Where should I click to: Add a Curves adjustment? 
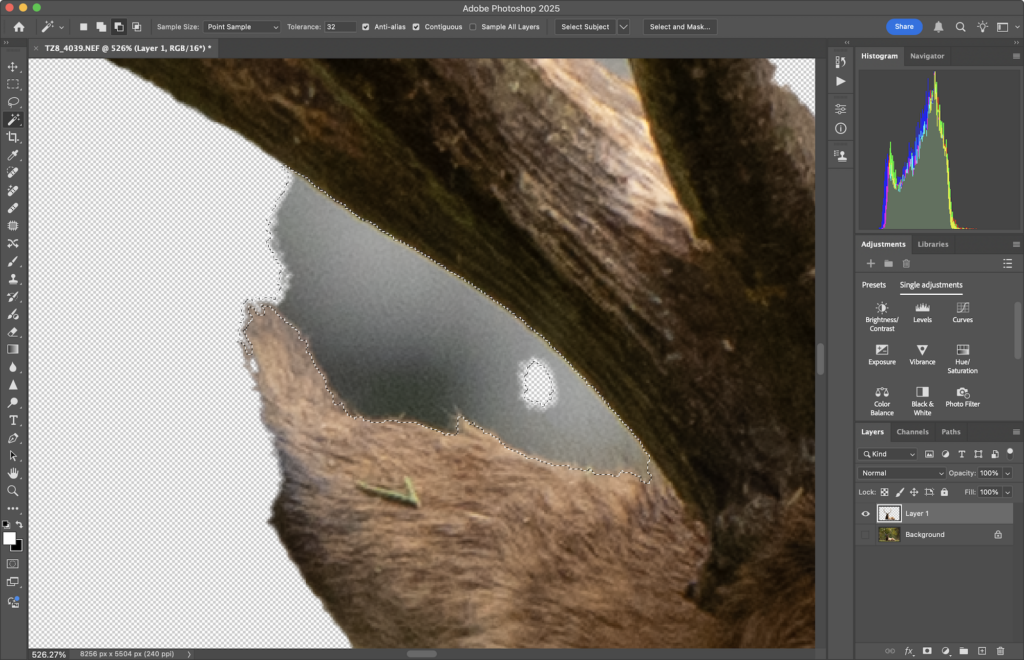[962, 310]
